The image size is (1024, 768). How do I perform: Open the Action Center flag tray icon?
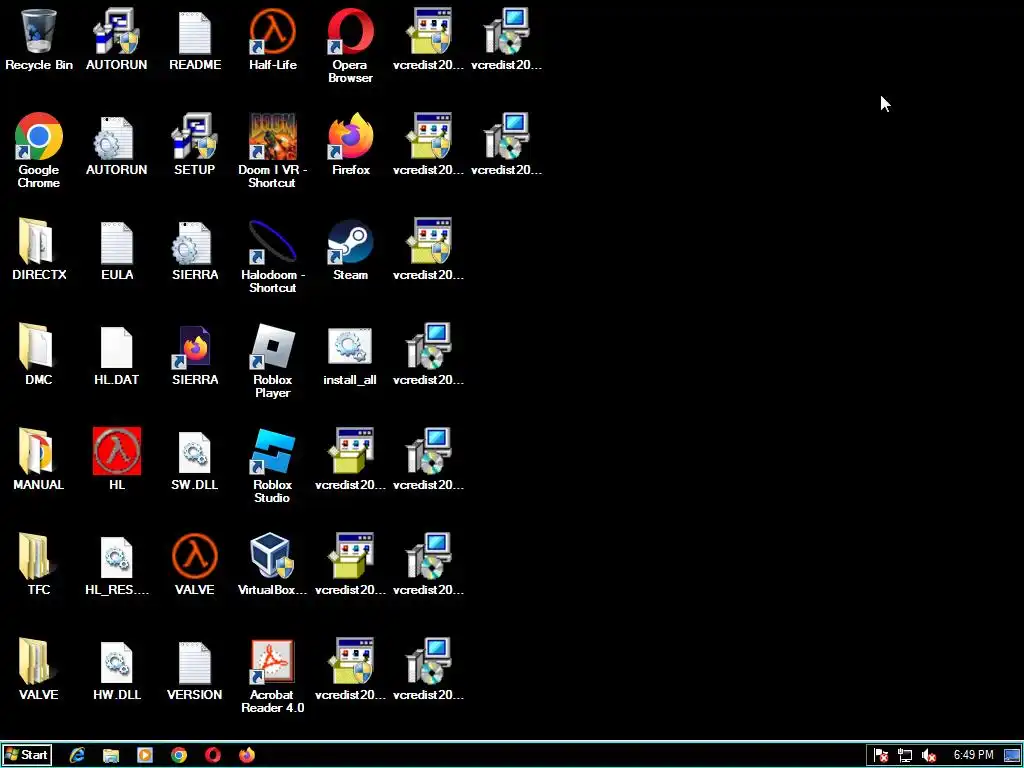[880, 756]
